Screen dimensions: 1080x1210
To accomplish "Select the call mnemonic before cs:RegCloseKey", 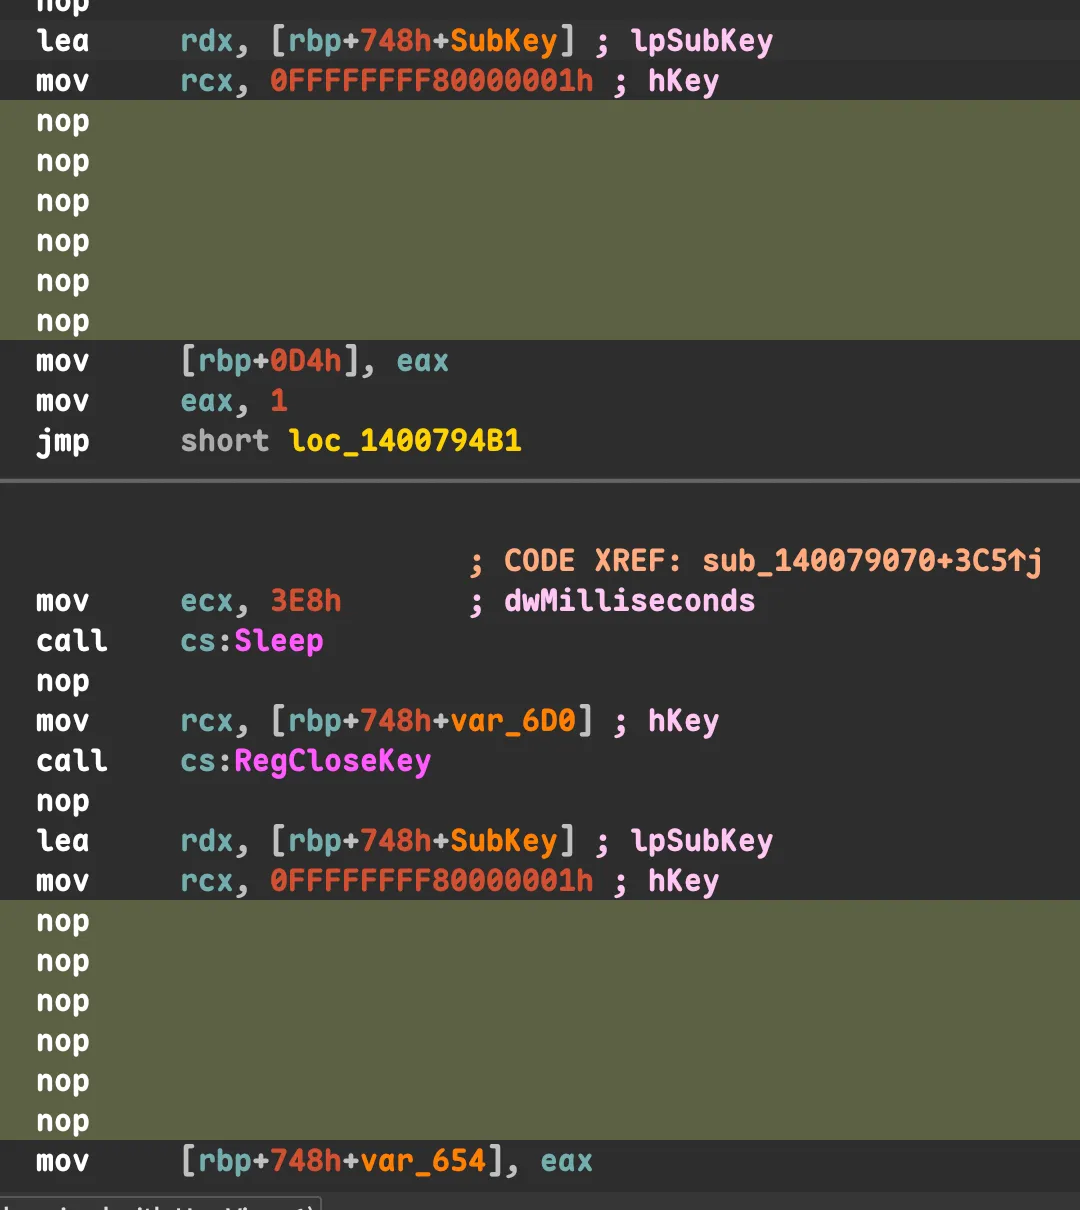I will point(71,761).
